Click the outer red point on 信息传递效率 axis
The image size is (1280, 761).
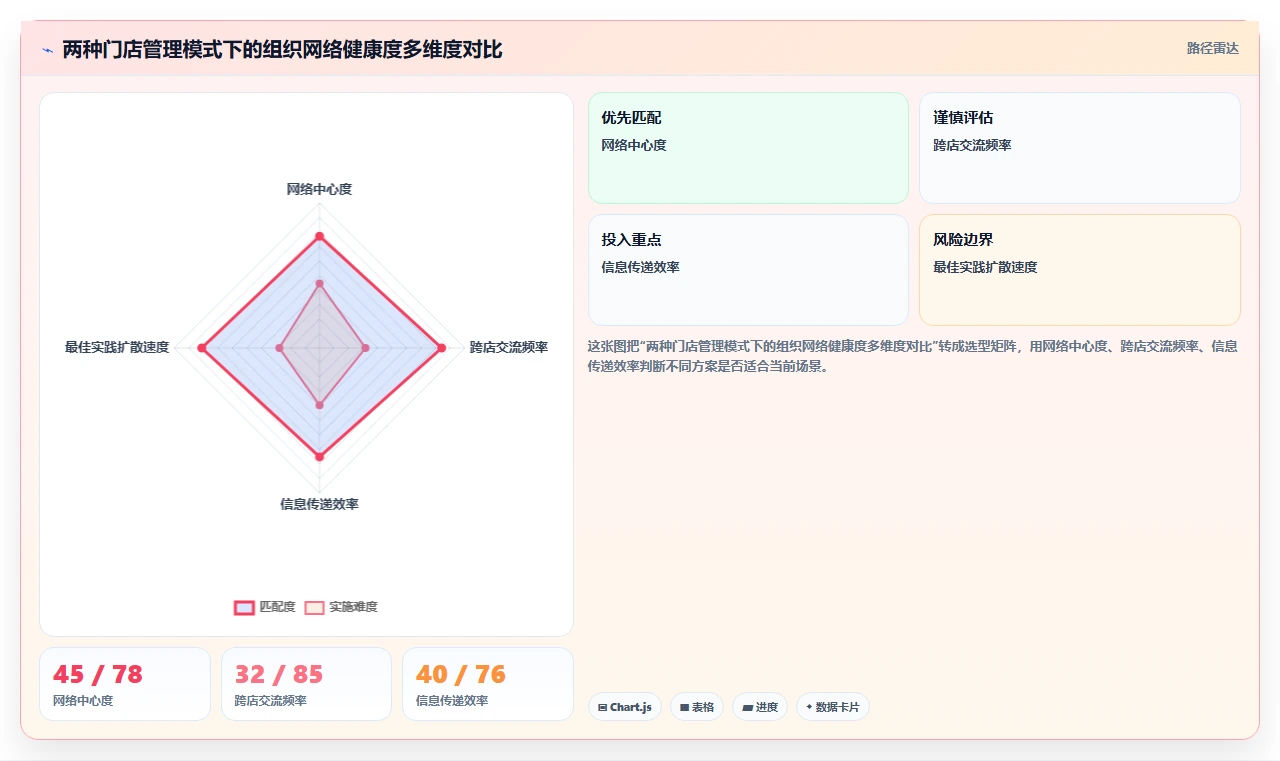click(319, 456)
